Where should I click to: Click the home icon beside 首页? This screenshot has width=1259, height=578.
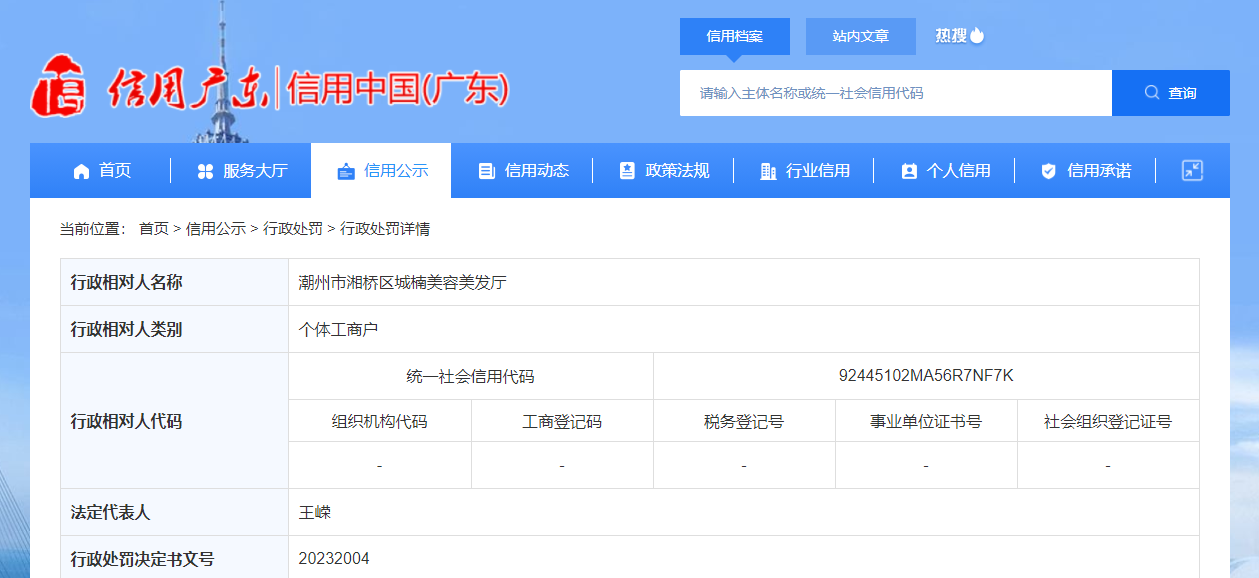(82, 171)
